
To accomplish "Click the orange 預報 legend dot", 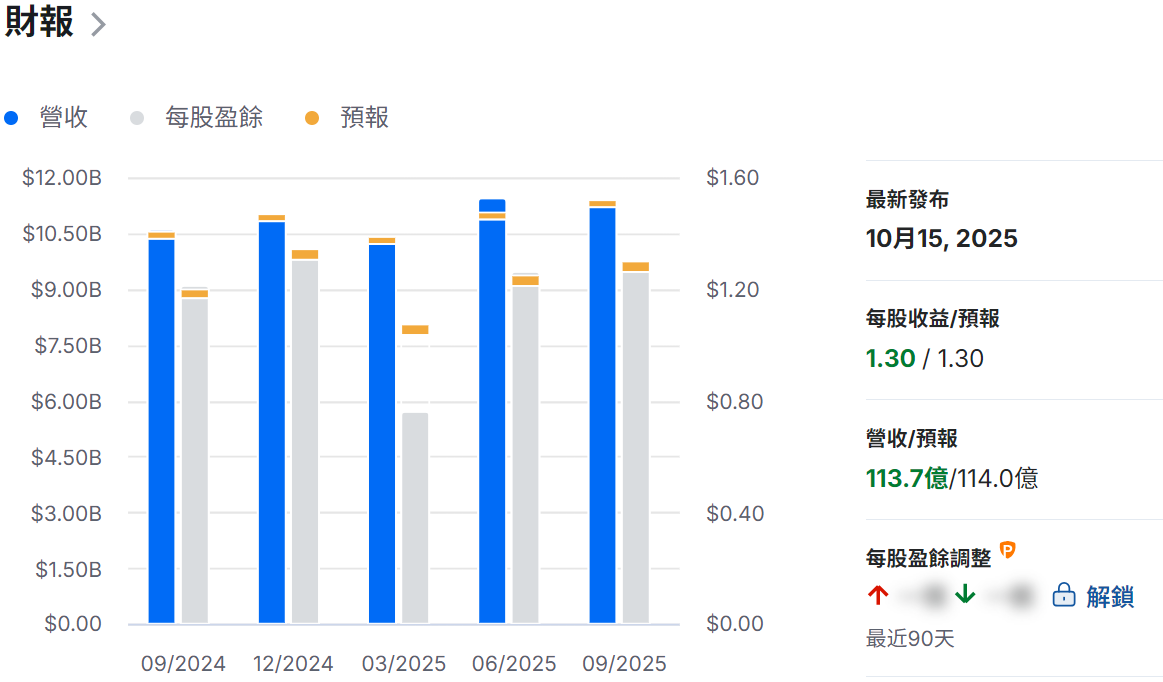I will [x=312, y=118].
